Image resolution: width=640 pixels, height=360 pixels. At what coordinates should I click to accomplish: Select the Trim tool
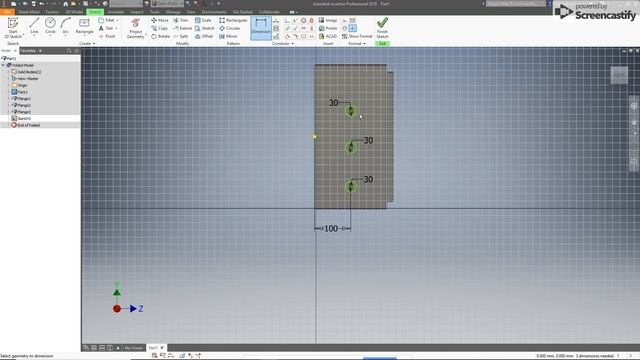[x=180, y=20]
